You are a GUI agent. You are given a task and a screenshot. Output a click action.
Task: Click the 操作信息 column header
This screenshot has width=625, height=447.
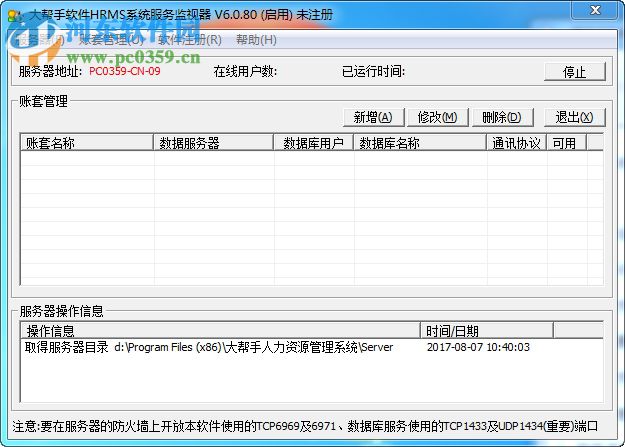click(220, 331)
